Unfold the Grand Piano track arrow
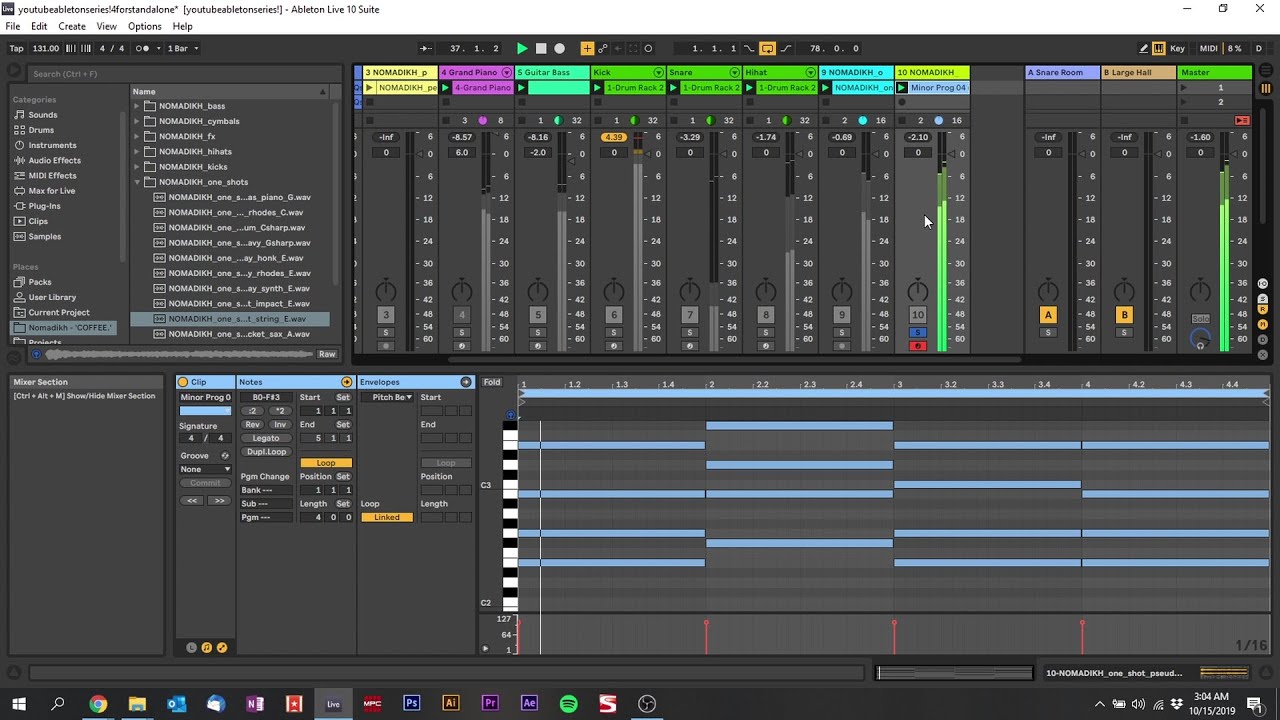 (x=507, y=72)
